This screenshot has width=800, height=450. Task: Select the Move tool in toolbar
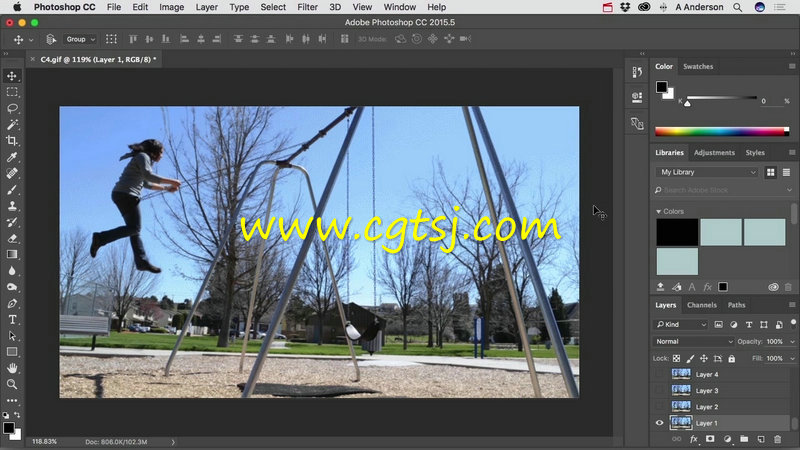click(x=12, y=76)
